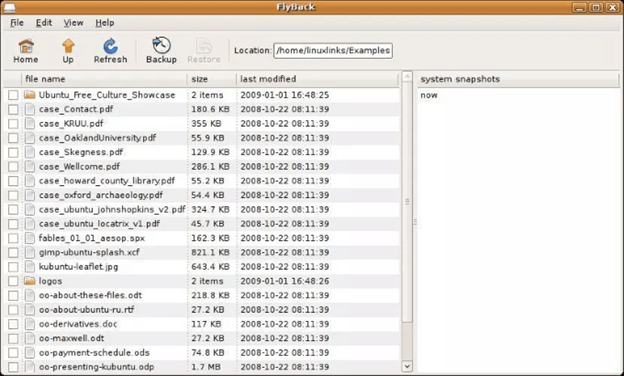The width and height of the screenshot is (624, 376).
Task: Click file icon of oo-payment-schedule.ods
Action: click(x=29, y=353)
